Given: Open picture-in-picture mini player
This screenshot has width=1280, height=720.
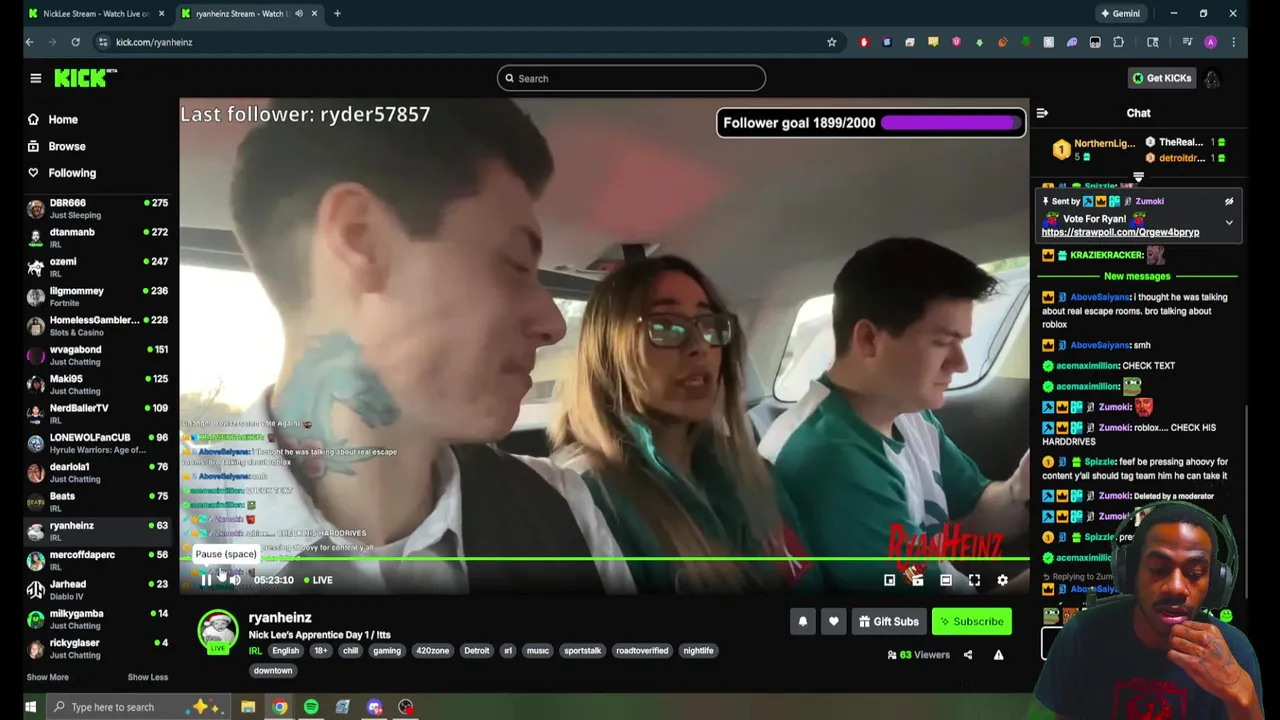Looking at the screenshot, I should pos(889,580).
